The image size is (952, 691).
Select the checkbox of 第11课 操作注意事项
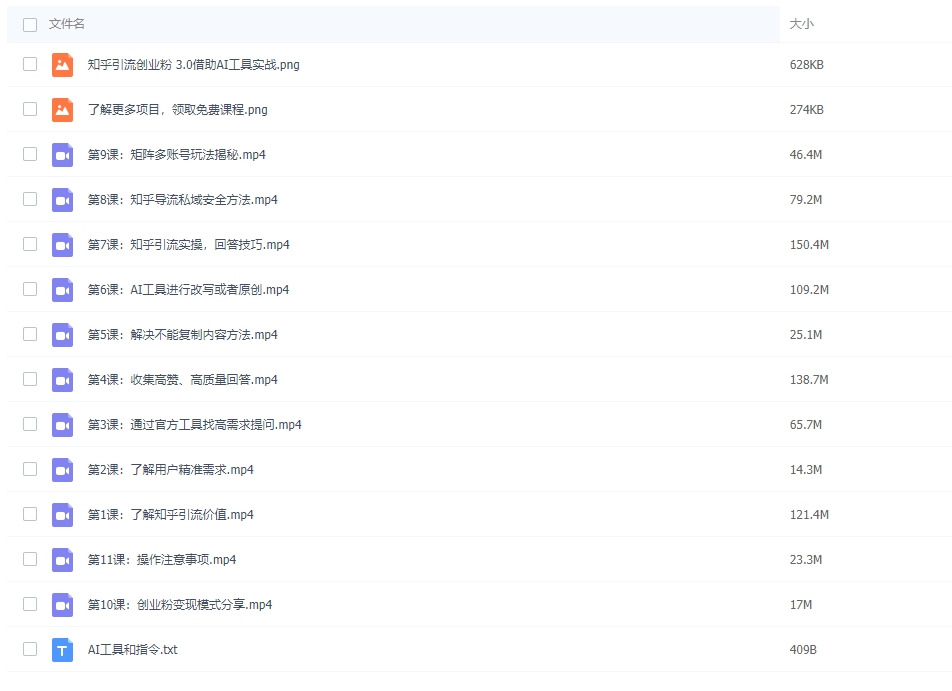point(29,559)
